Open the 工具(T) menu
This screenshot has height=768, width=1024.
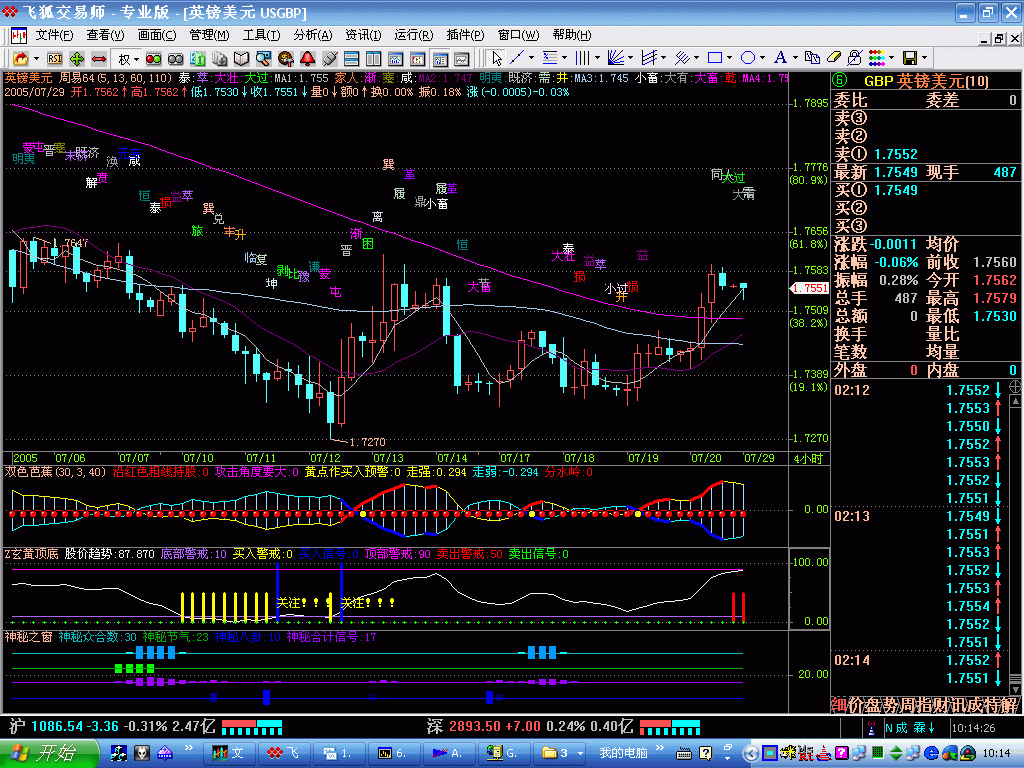pos(261,34)
